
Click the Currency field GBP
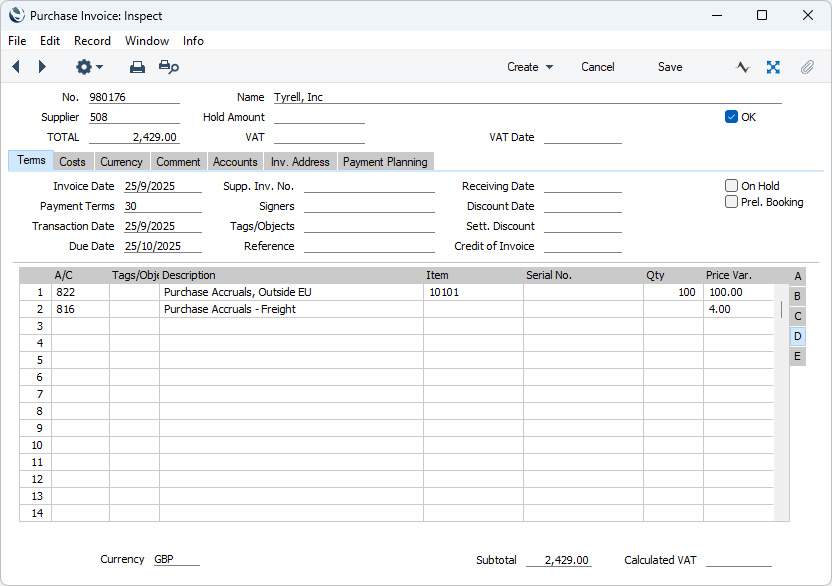pos(177,559)
